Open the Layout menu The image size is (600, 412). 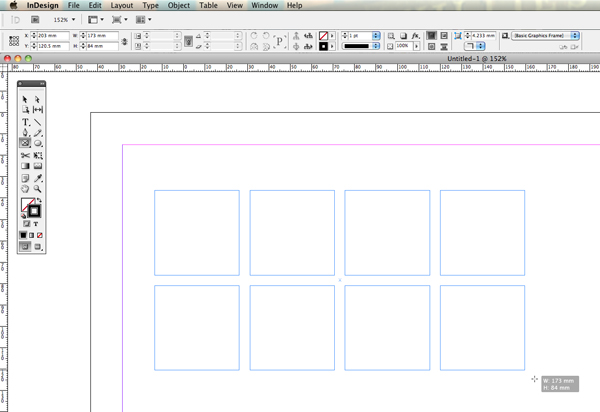click(122, 5)
